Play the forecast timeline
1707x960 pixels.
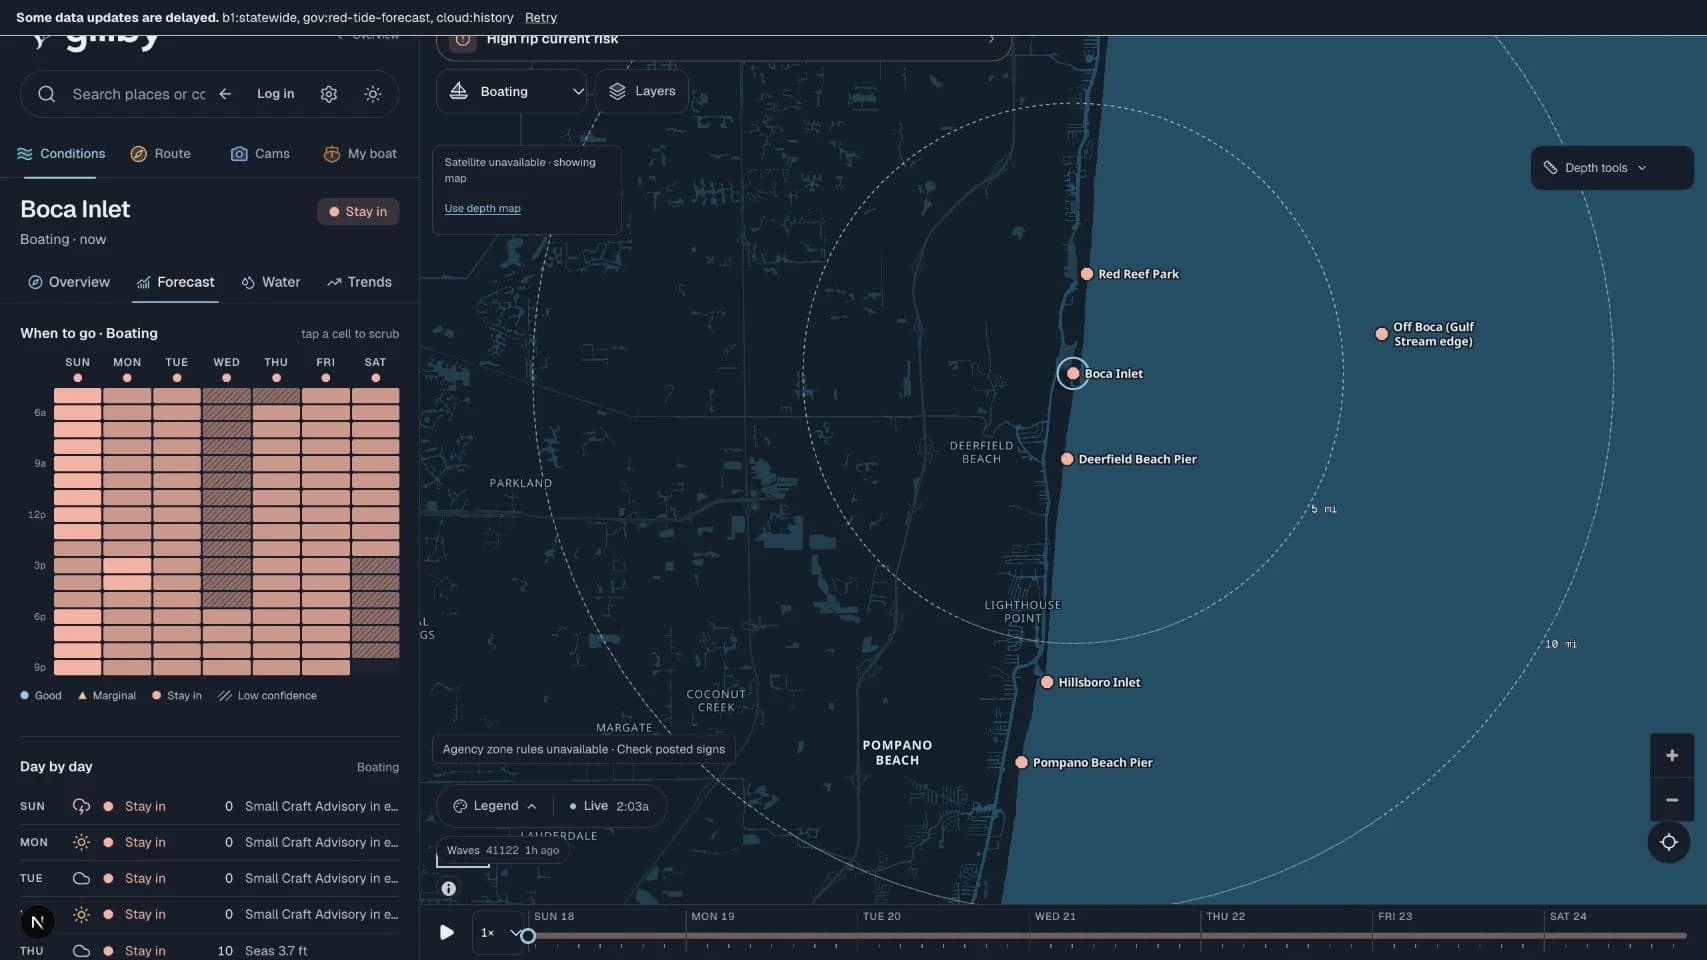(447, 933)
